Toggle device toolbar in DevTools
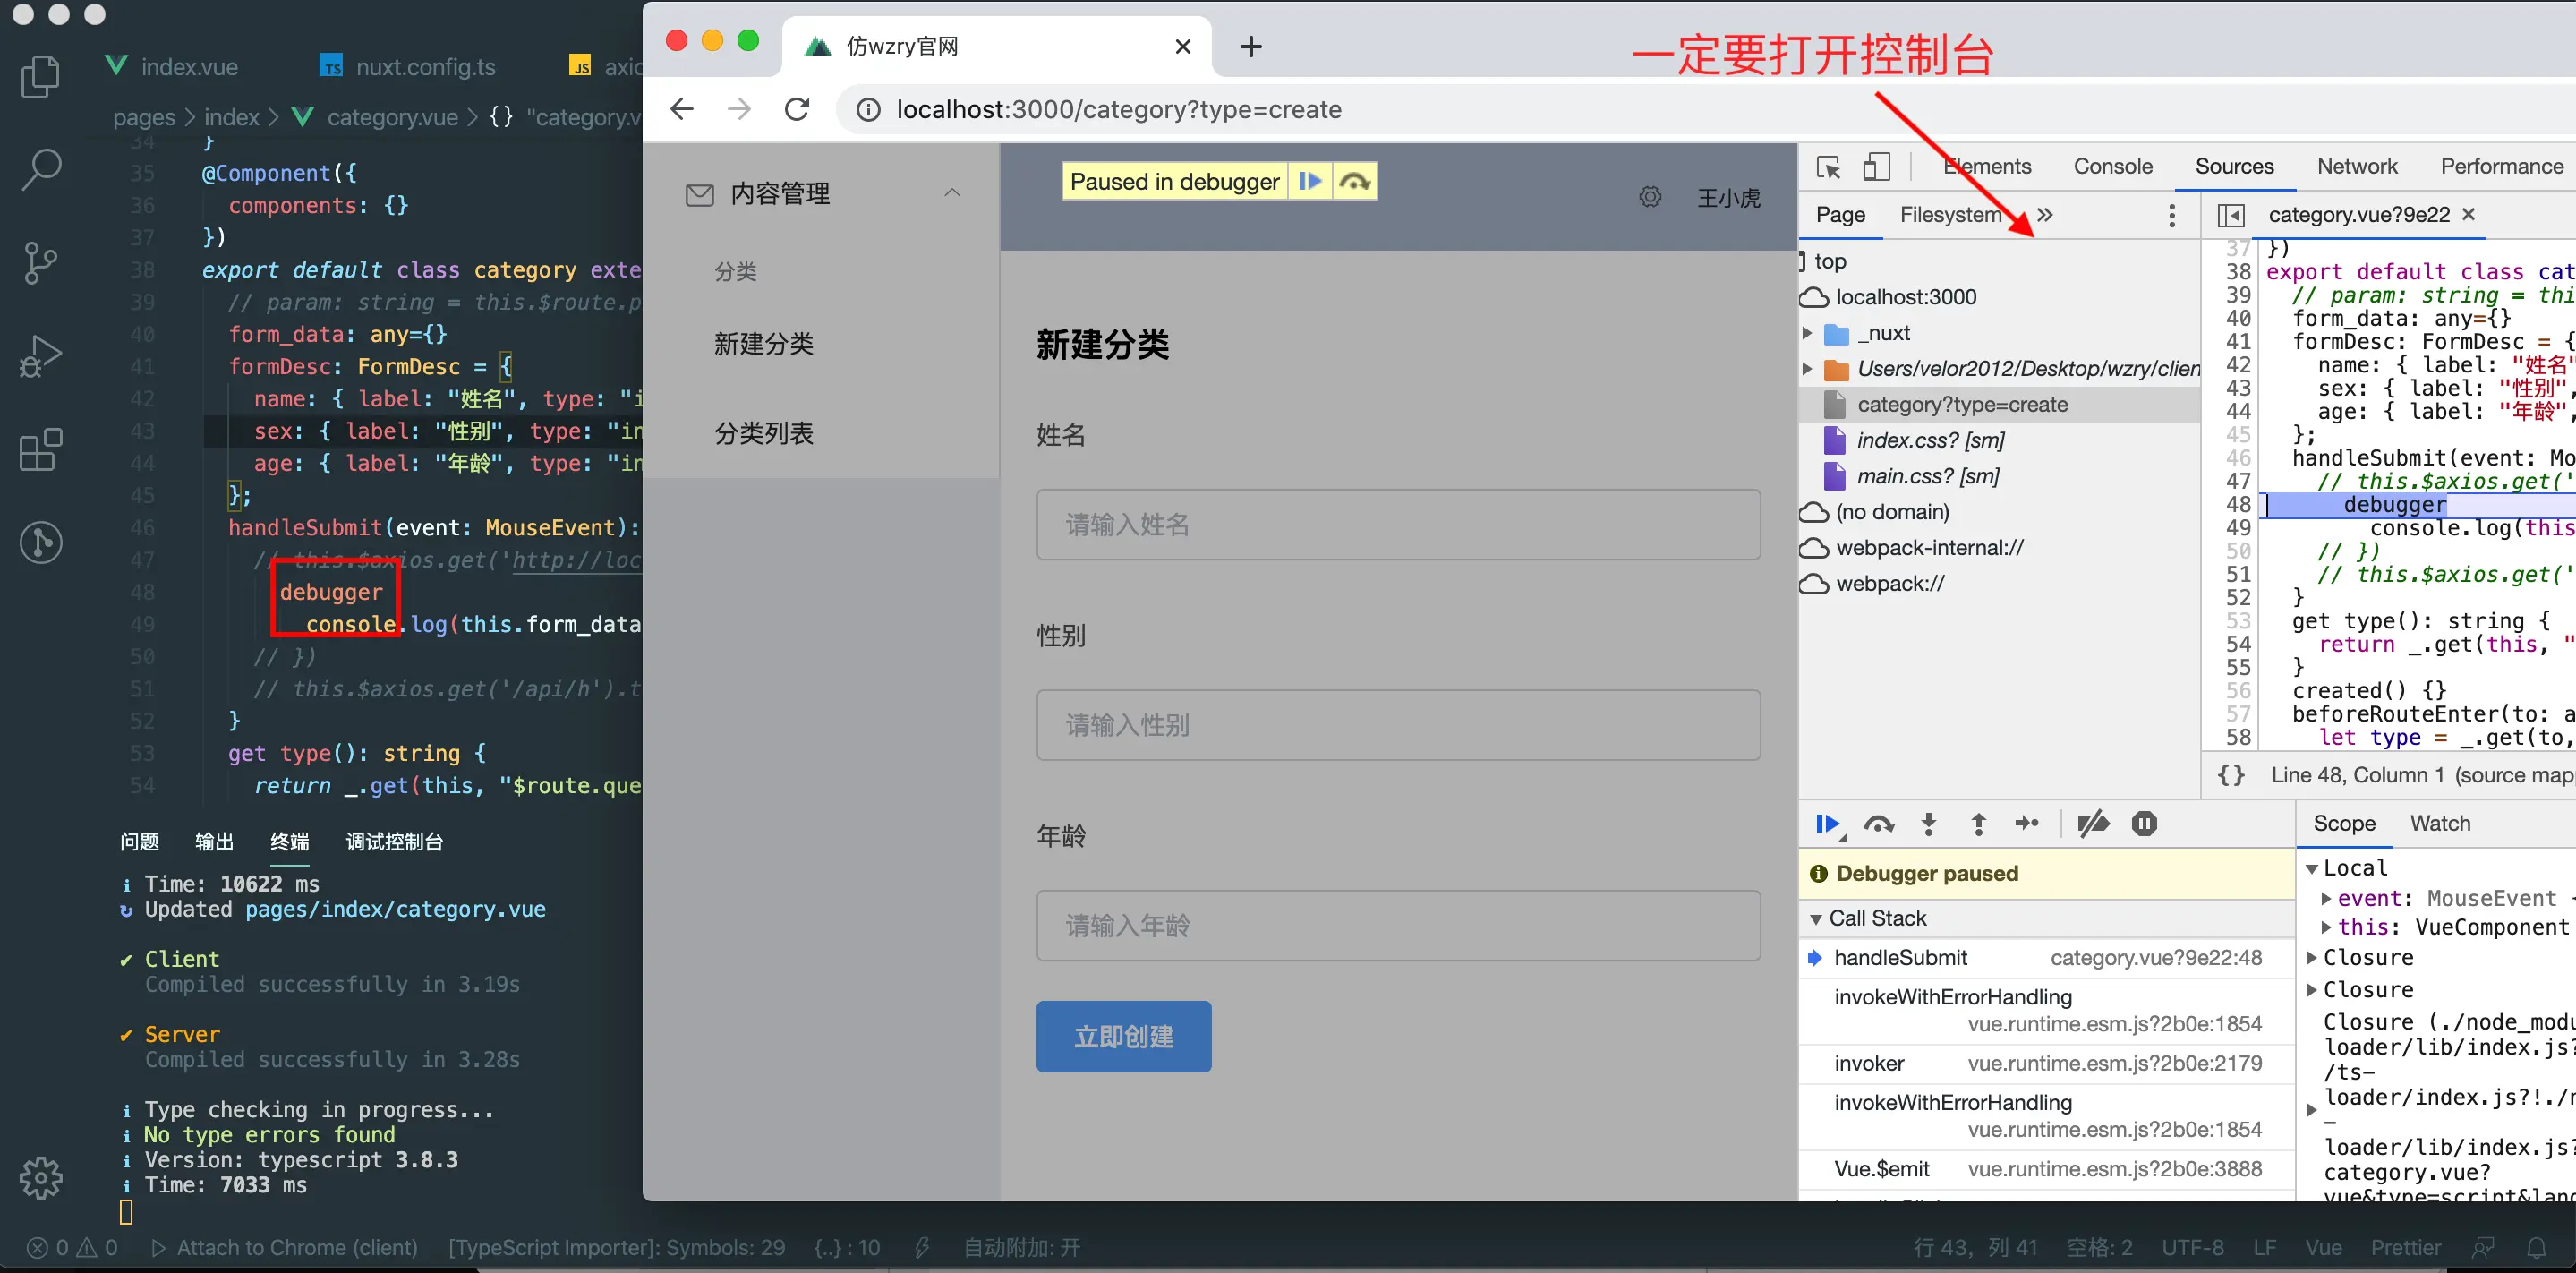 (x=1876, y=167)
